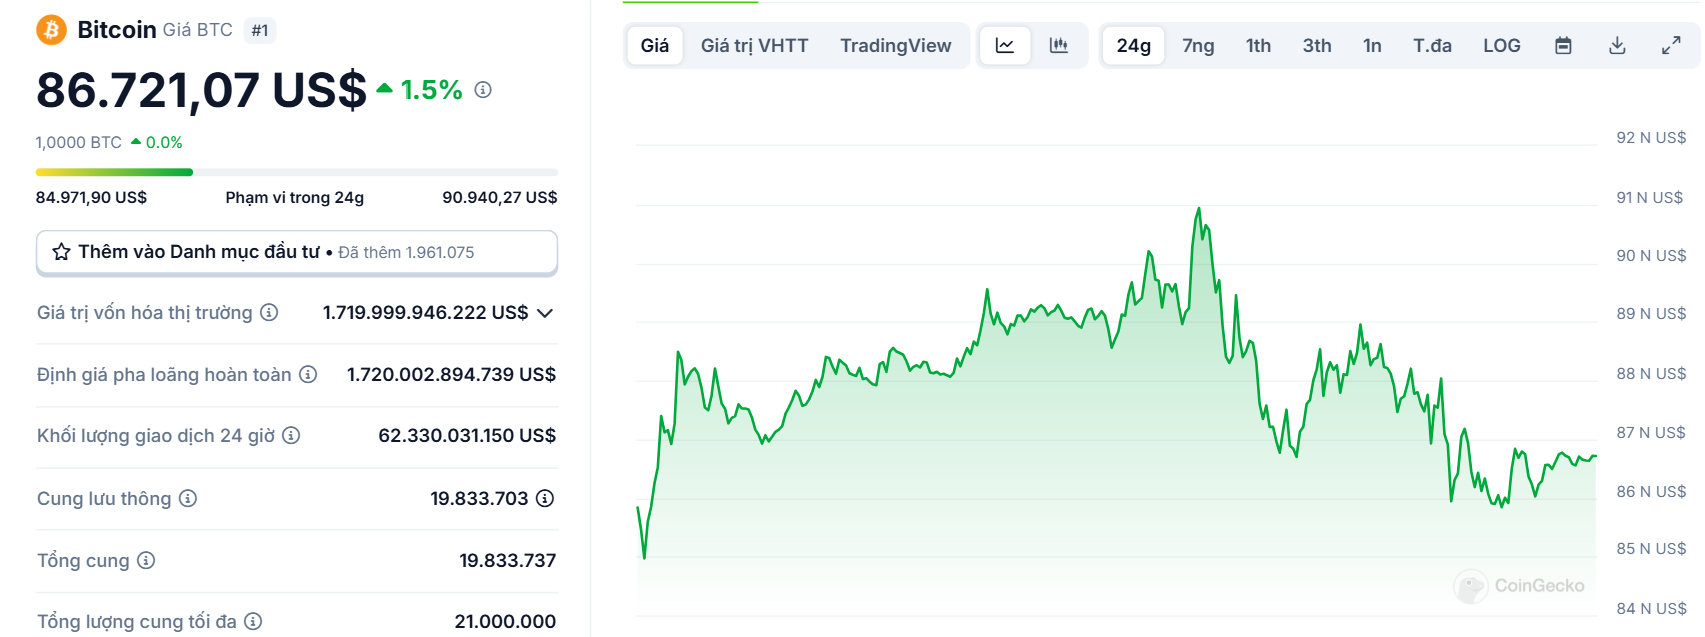This screenshot has height=637, width=1705.
Task: Switch to TradingView tab
Action: (896, 45)
